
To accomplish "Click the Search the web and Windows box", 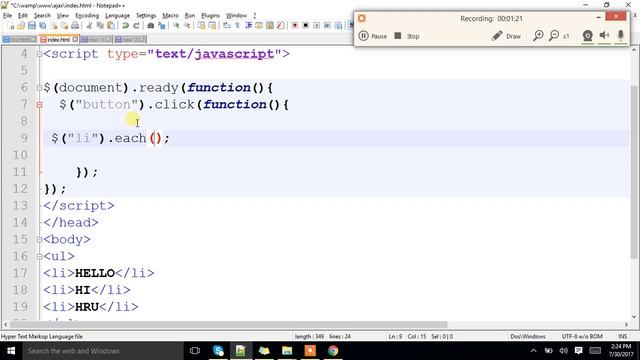I will (x=102, y=351).
